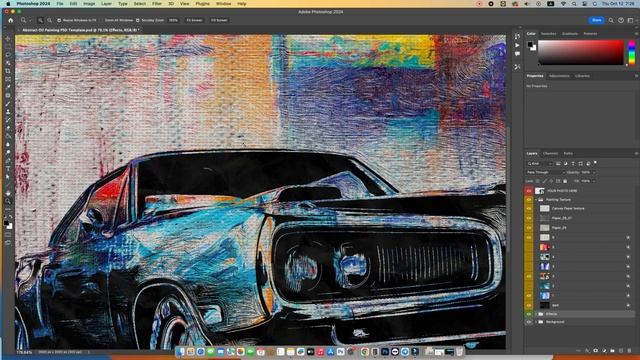The width and height of the screenshot is (640, 360).
Task: Hide the Canvas Paper texture layer
Action: (x=529, y=209)
